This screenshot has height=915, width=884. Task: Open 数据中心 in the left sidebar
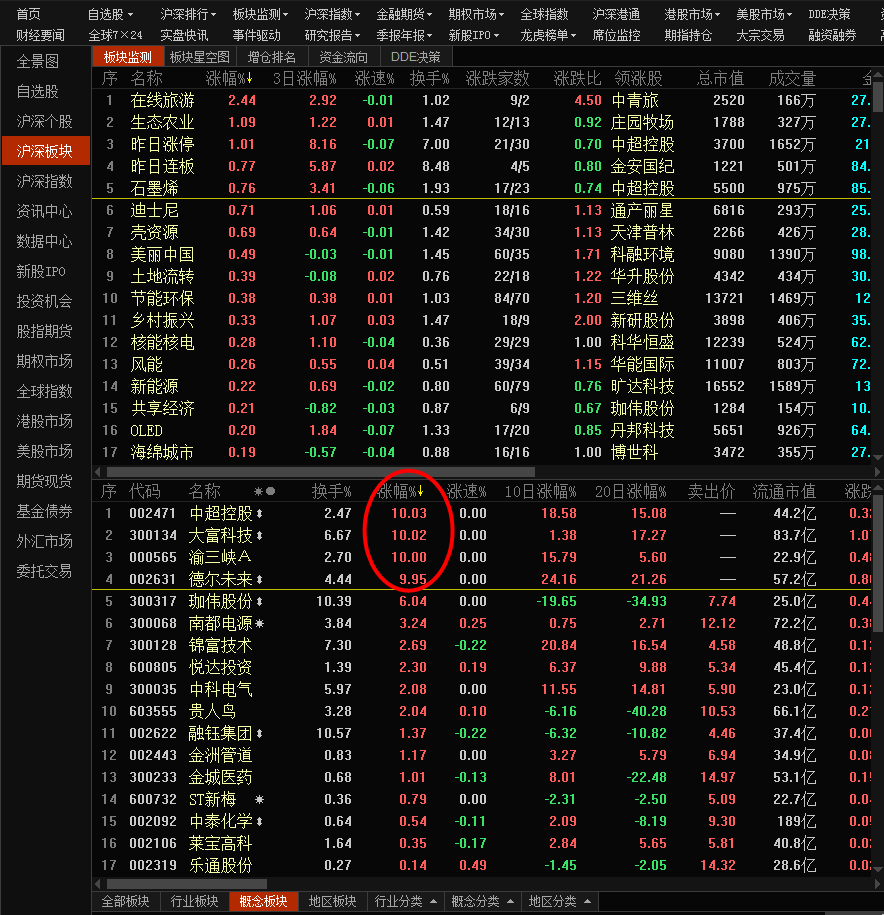pyautogui.click(x=45, y=242)
